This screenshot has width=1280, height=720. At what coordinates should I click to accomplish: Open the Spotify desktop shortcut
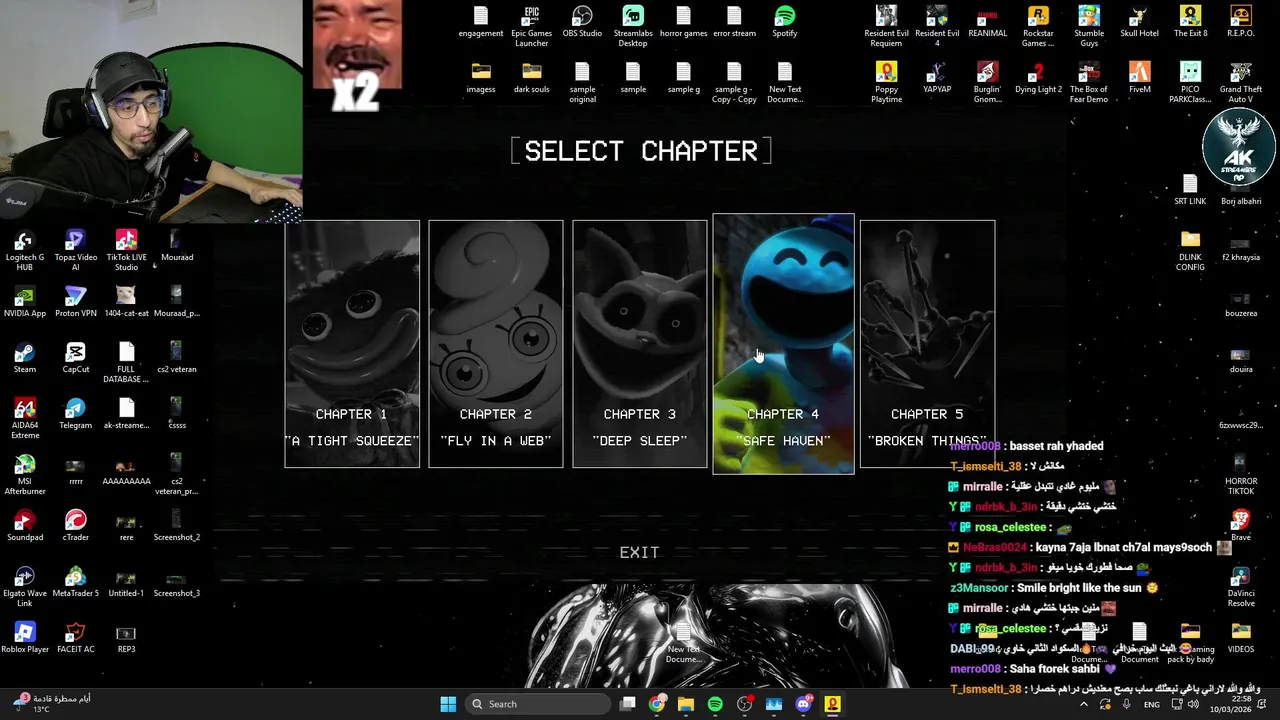click(785, 22)
